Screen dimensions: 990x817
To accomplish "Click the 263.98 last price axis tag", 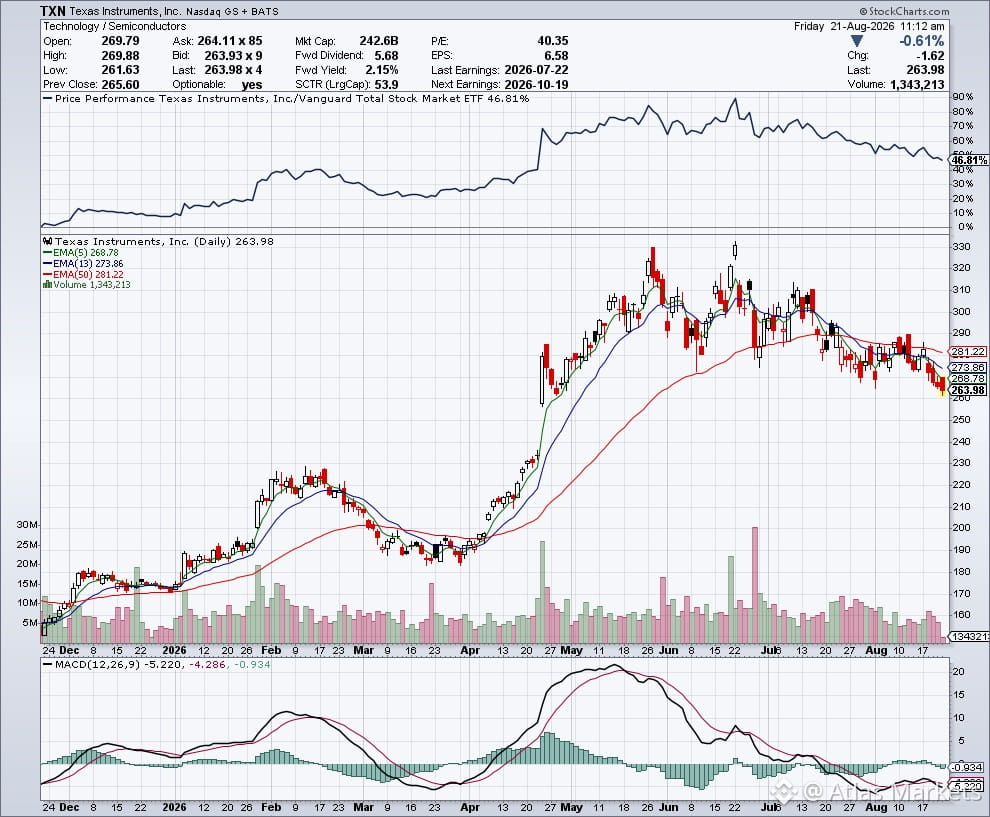I will pyautogui.click(x=969, y=390).
